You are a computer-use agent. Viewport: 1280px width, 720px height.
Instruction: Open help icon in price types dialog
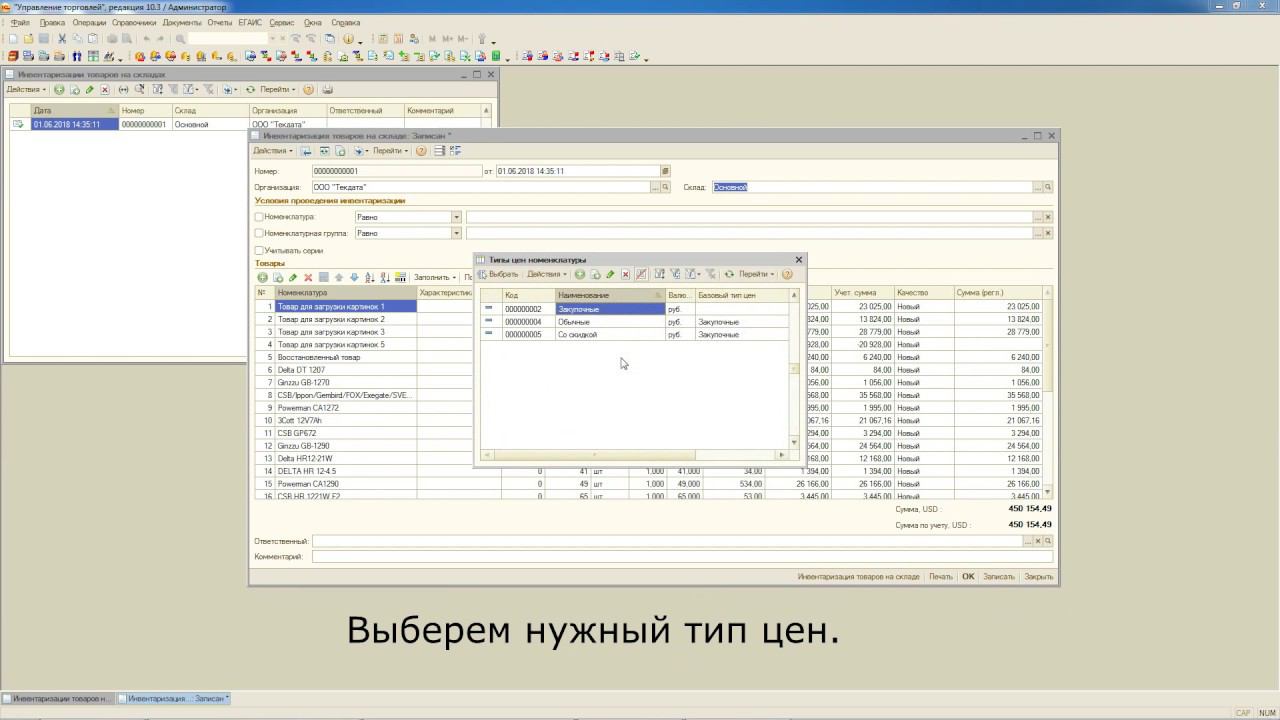point(787,274)
